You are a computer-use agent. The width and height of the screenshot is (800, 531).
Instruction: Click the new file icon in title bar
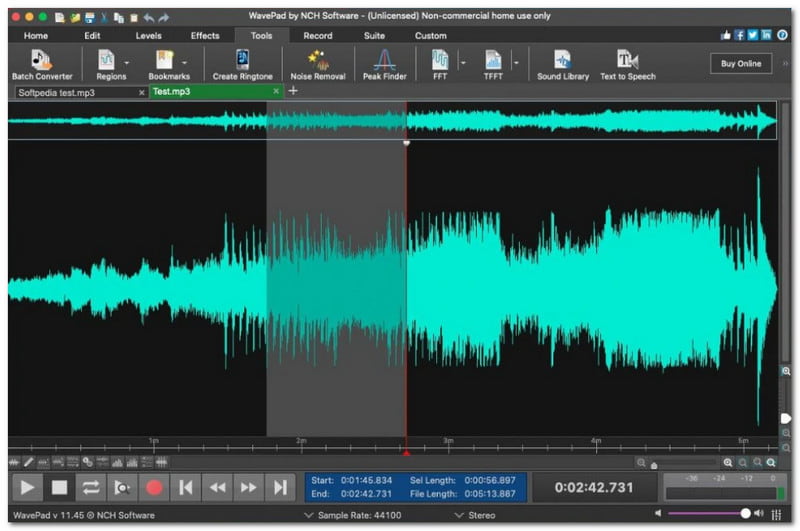tap(60, 17)
